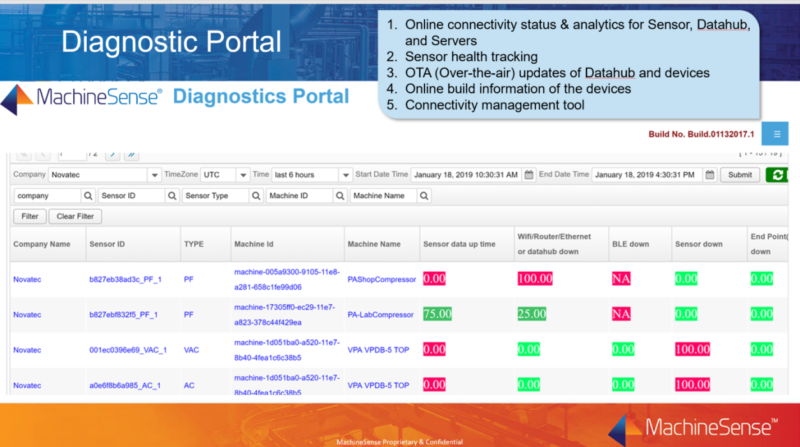Image resolution: width=800 pixels, height=447 pixels.
Task: Click the Clear Filter button
Action: click(75, 216)
